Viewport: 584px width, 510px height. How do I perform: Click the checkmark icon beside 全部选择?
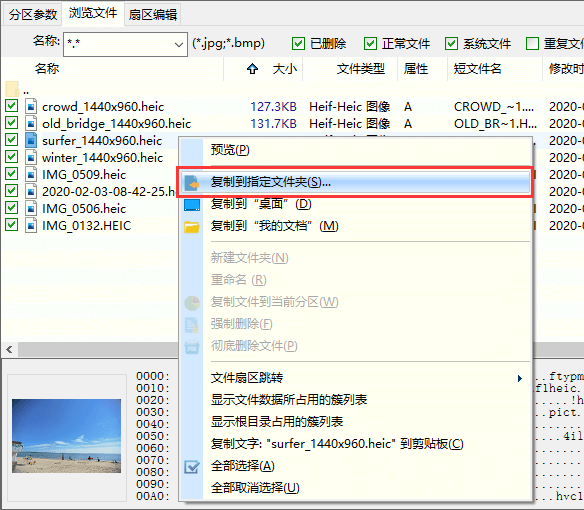coord(192,466)
